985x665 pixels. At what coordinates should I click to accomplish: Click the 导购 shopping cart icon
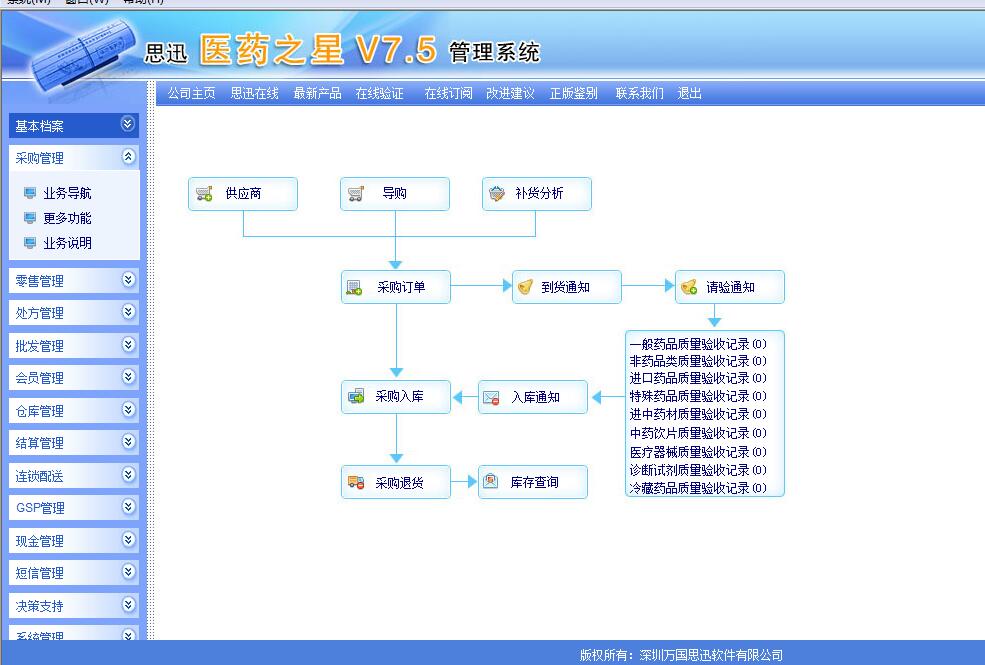356,193
